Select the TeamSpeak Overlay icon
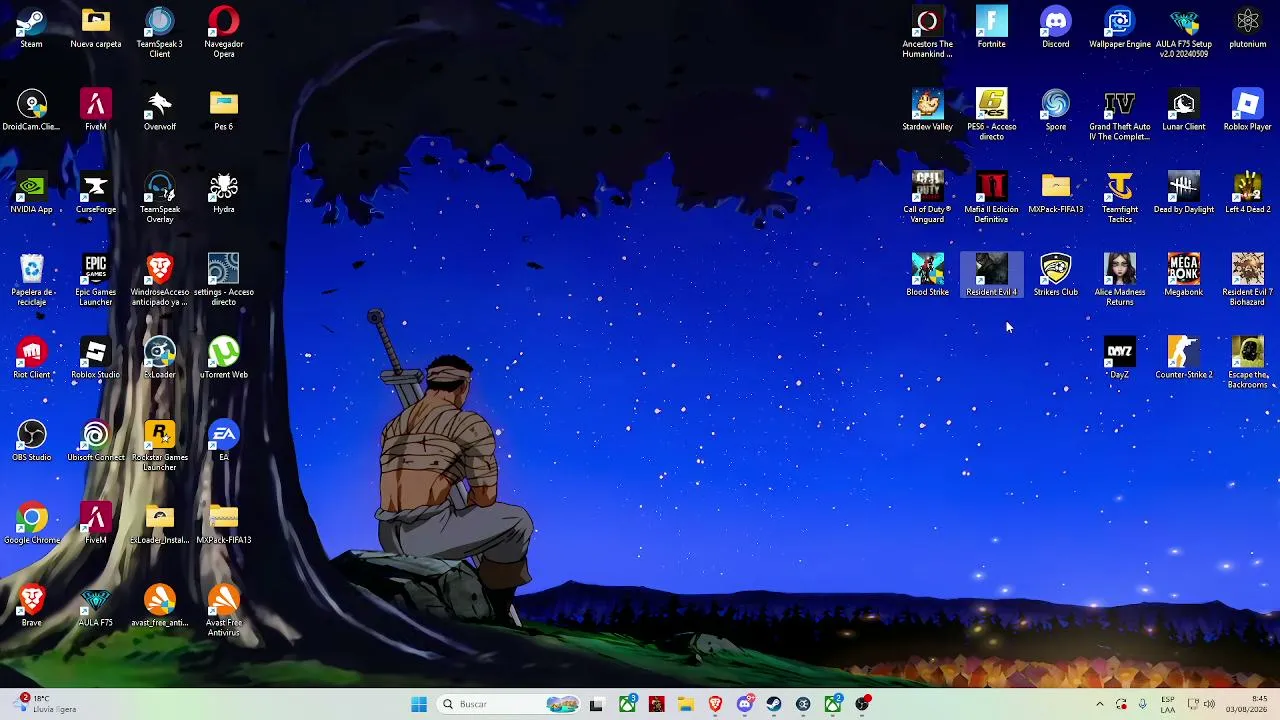 click(x=160, y=198)
